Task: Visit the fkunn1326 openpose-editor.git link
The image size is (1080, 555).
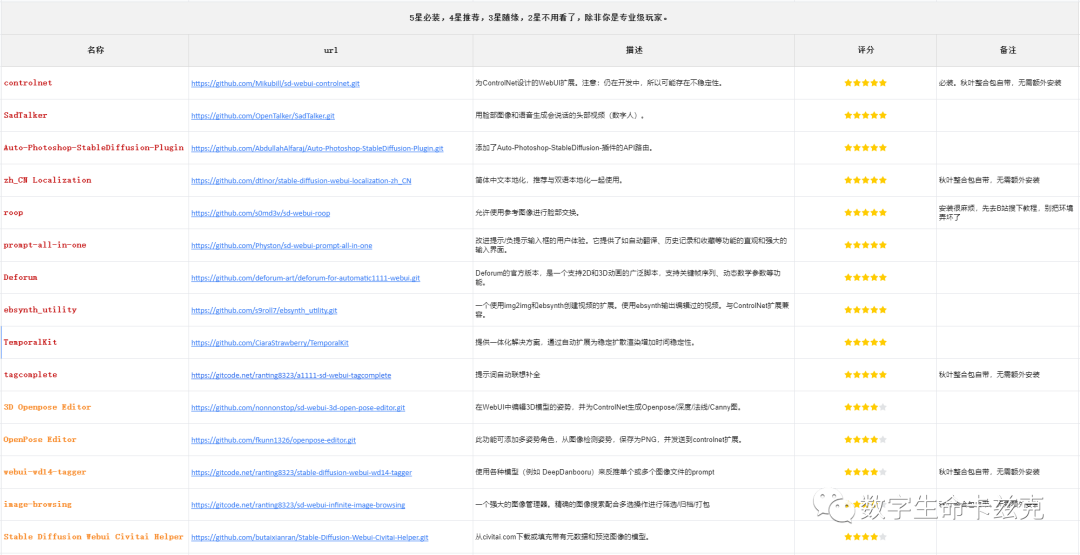Action: (x=273, y=440)
